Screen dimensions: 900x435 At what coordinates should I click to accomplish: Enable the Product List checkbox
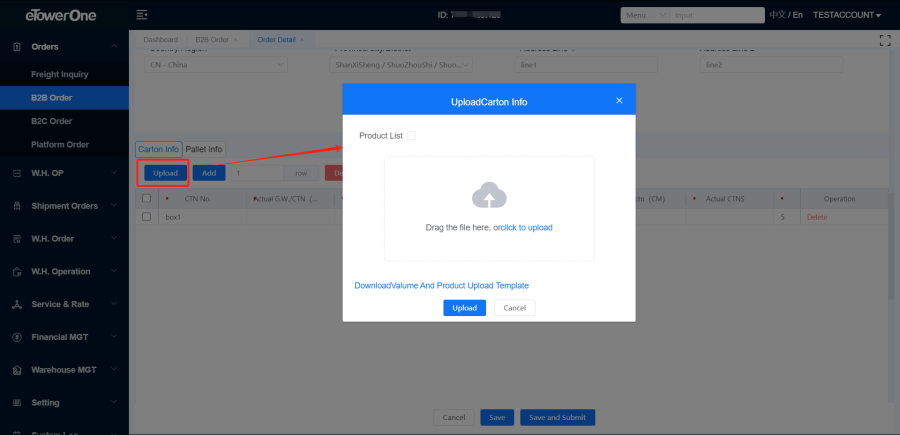411,135
